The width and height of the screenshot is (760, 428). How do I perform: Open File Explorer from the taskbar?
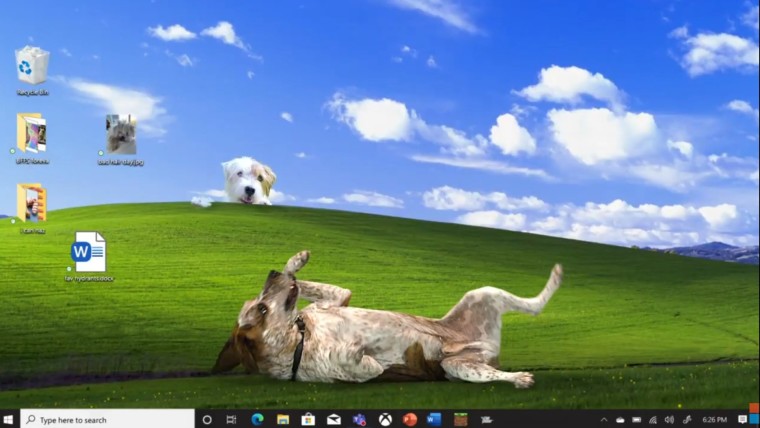tap(283, 419)
